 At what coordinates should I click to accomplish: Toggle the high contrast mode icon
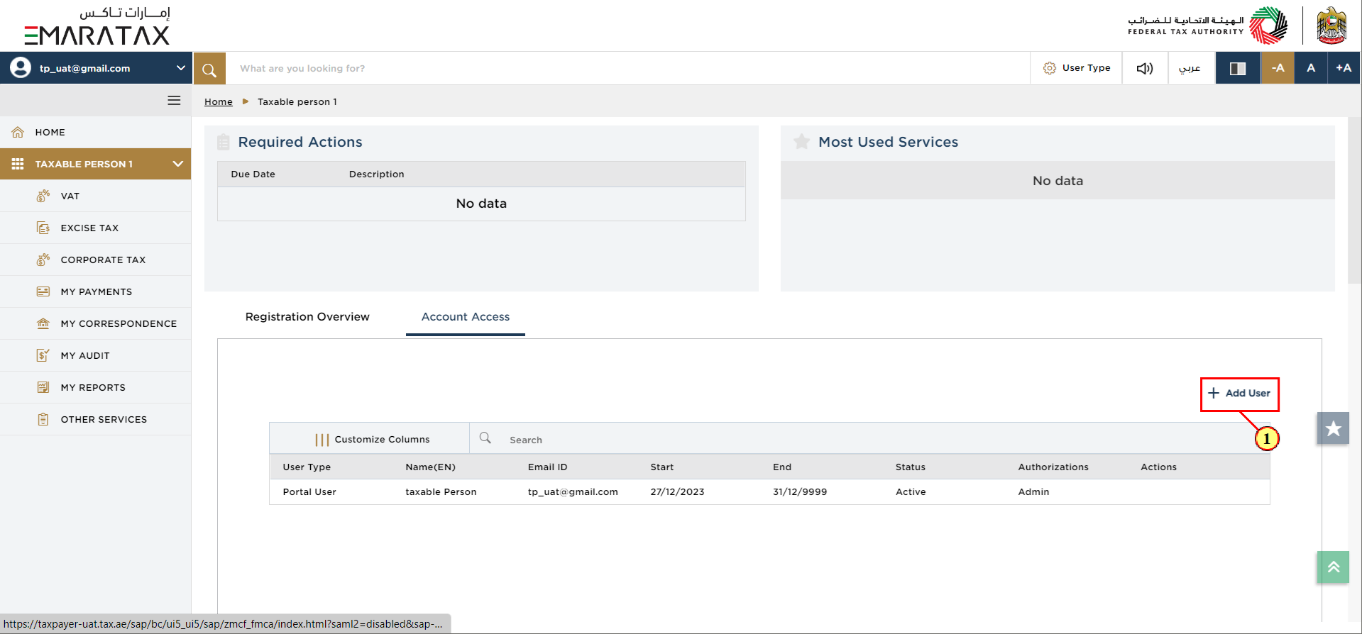1238,68
